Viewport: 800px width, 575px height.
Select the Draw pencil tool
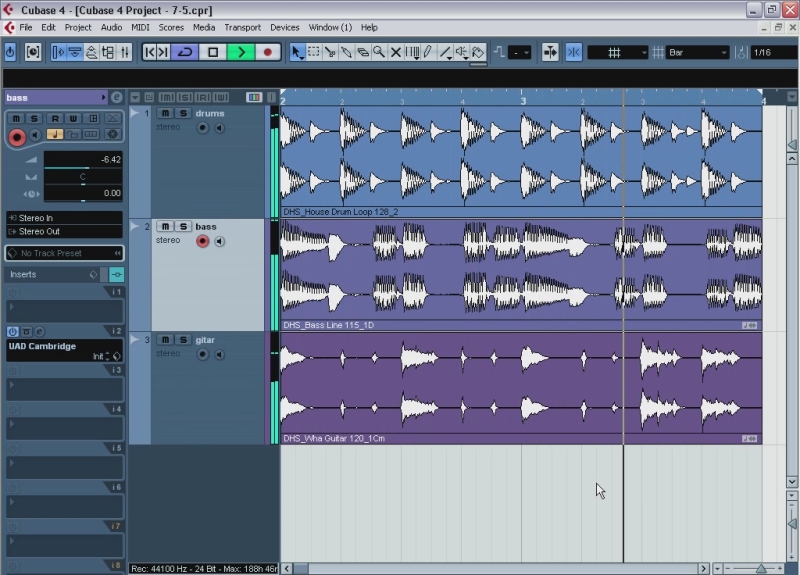tap(428, 52)
